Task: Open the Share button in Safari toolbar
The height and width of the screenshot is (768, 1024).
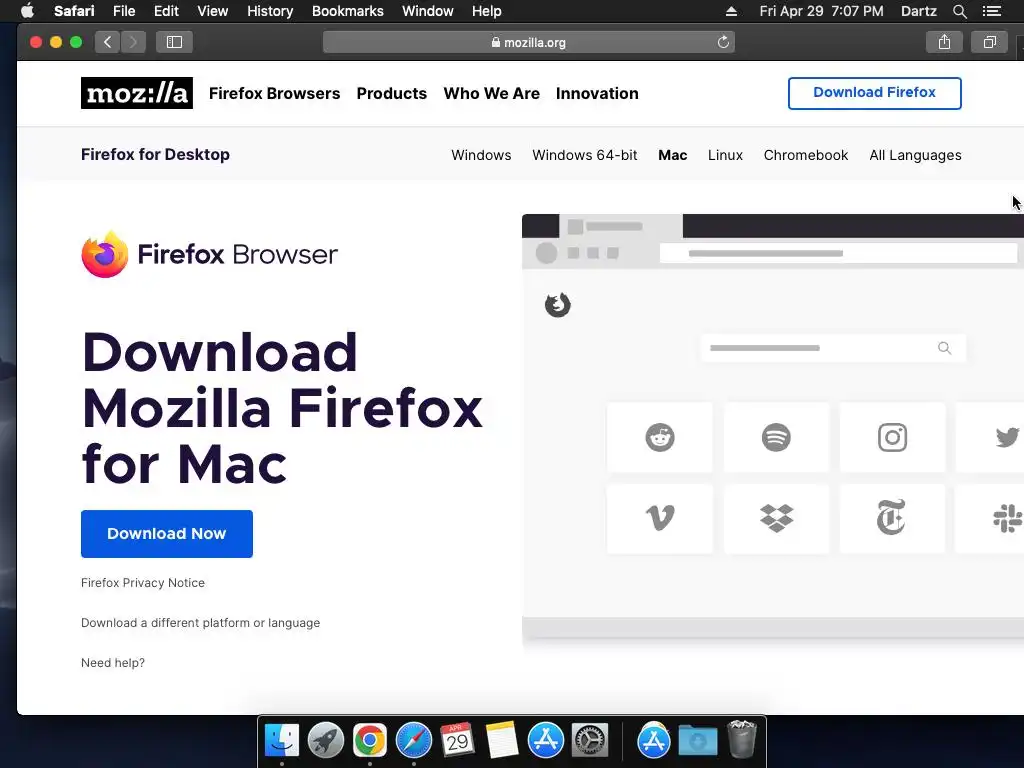Action: 944,42
